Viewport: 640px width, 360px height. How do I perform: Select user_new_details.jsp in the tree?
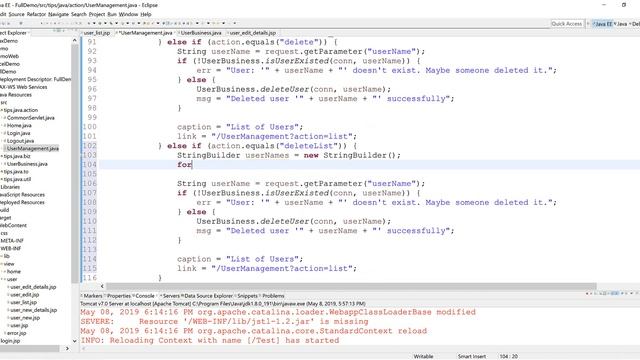tap(33, 311)
